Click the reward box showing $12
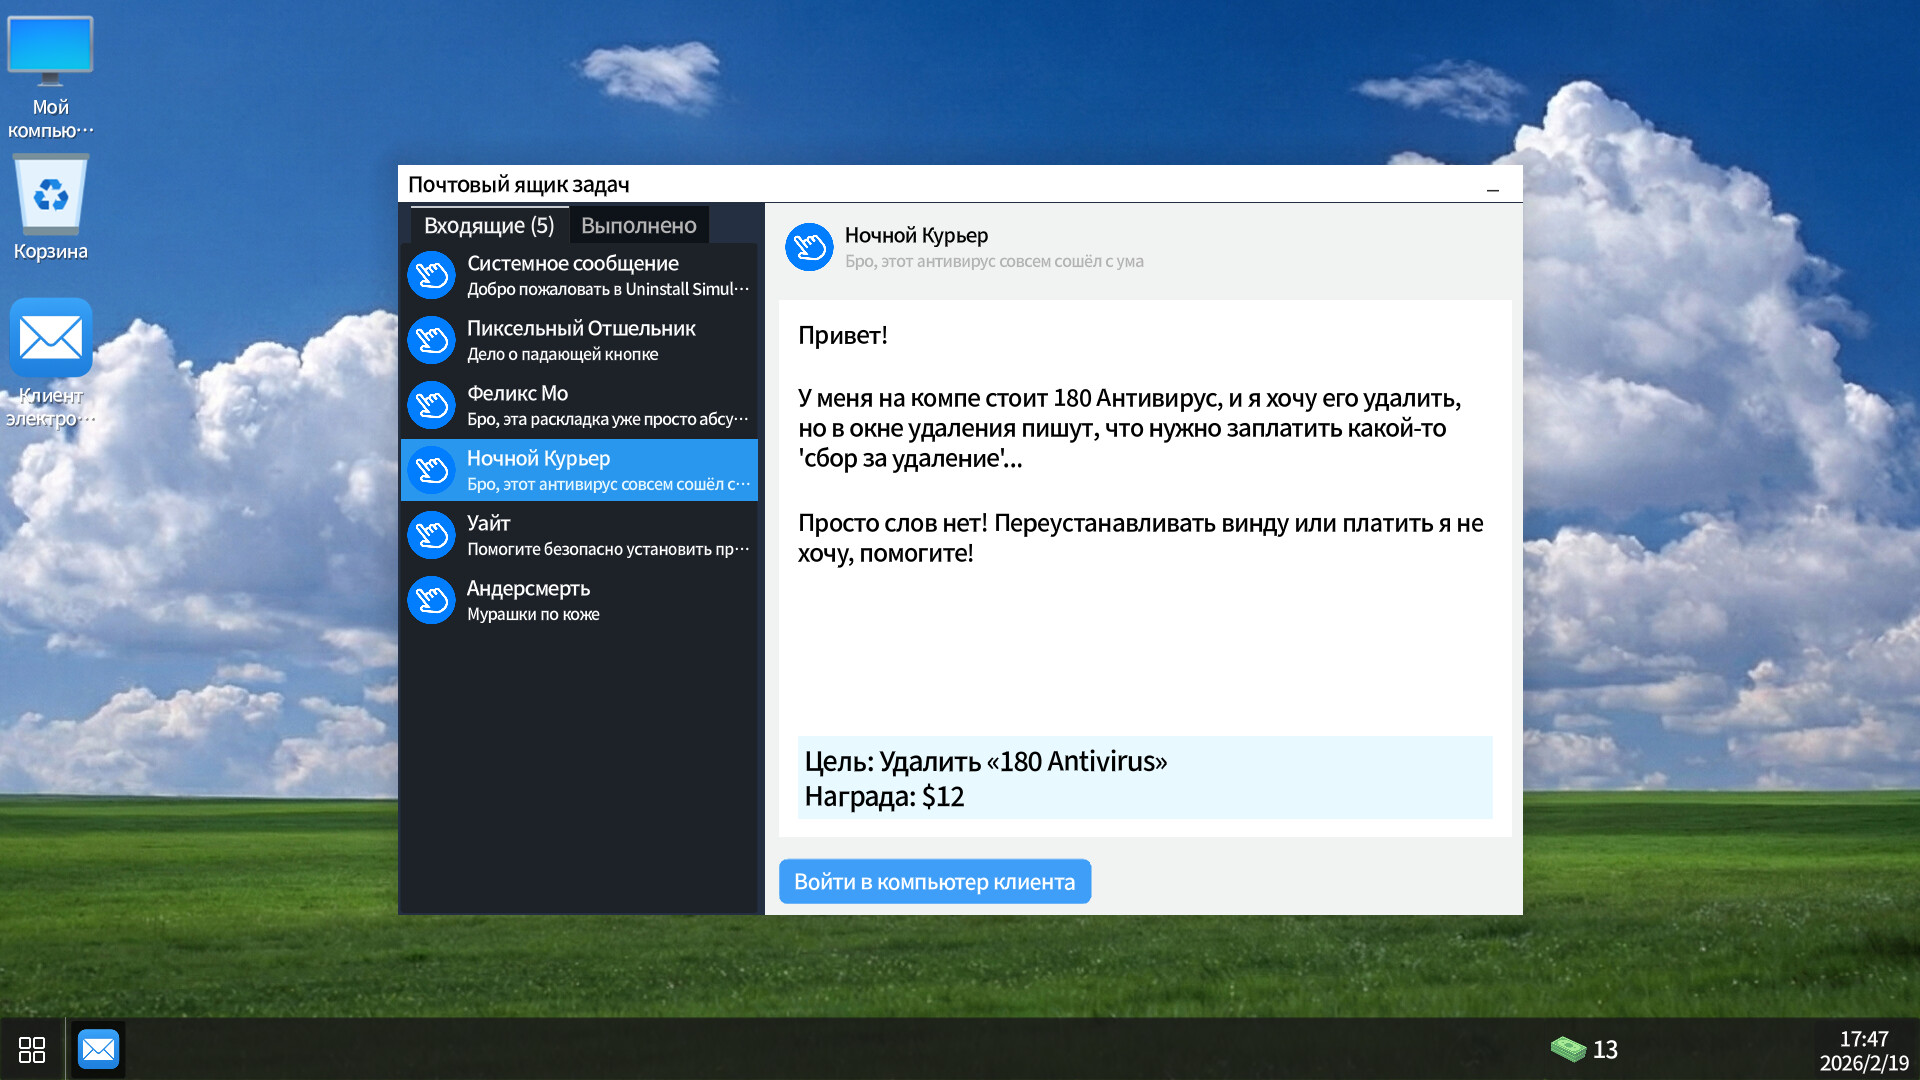Screen dimensions: 1920x1080 click(1144, 777)
